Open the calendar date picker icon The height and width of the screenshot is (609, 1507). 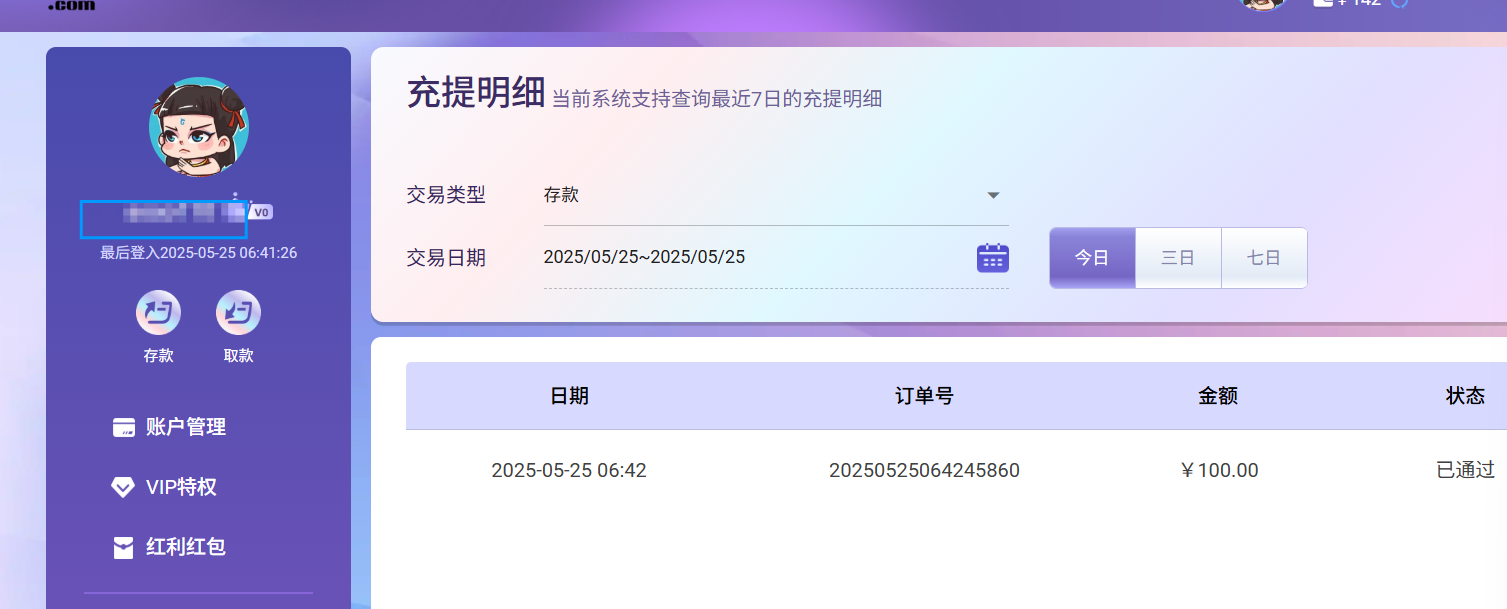(x=992, y=258)
